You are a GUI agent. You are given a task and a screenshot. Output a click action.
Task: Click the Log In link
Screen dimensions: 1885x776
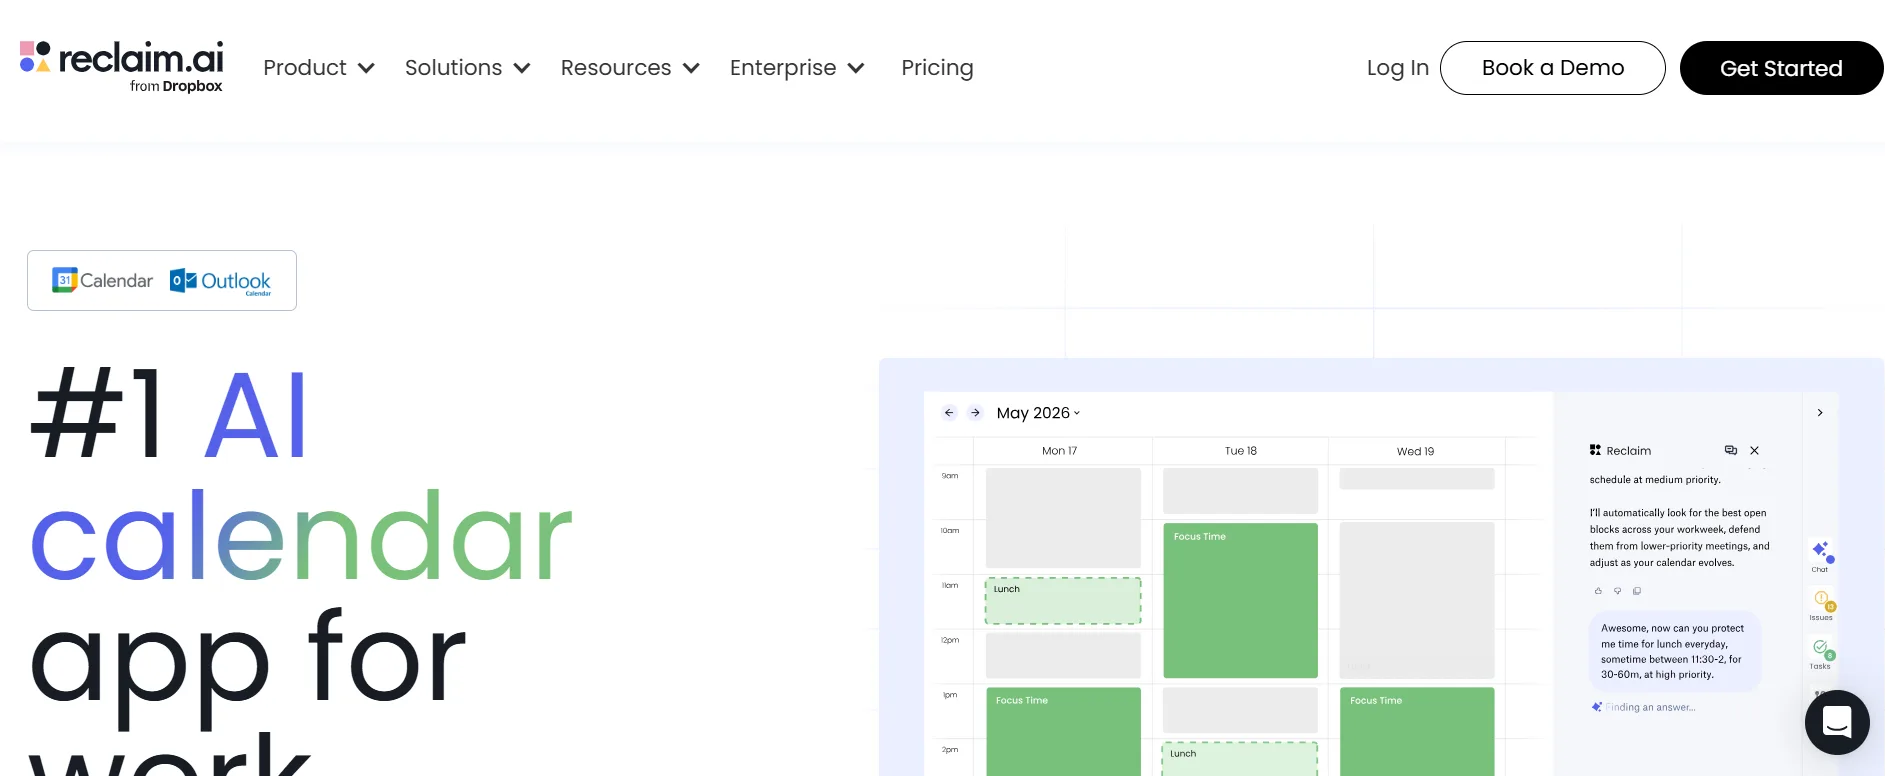tap(1398, 68)
